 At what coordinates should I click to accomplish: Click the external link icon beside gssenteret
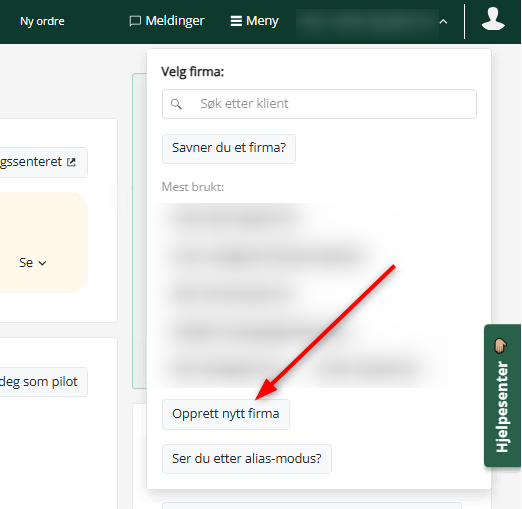[x=71, y=162]
